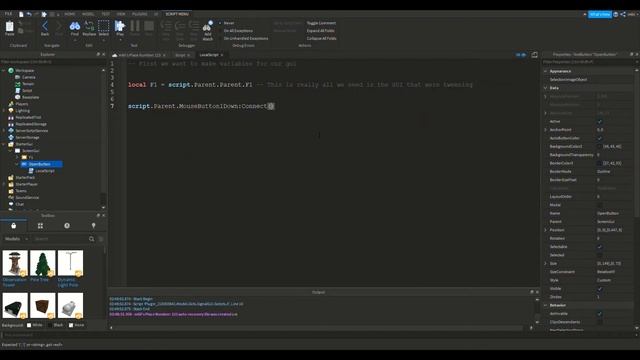Open the Replace tool
Screen dimensions: 640x360
click(x=89, y=27)
